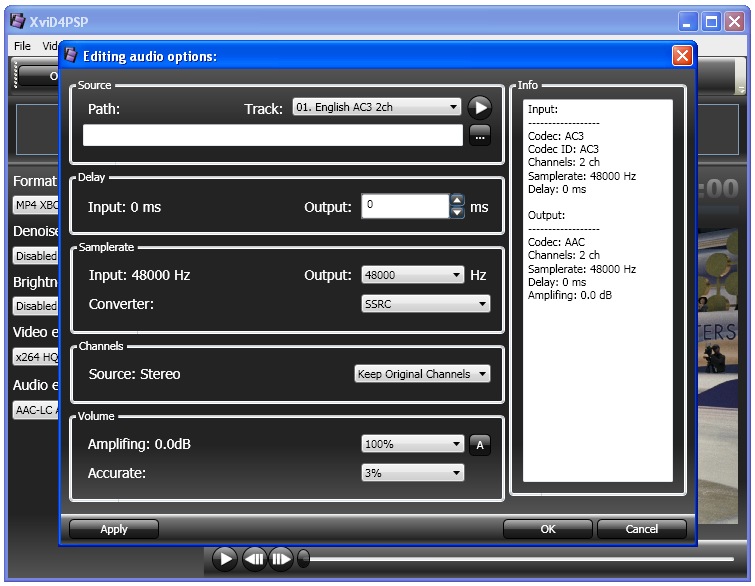Click the Apply button
The height and width of the screenshot is (586, 755).
[x=114, y=529]
